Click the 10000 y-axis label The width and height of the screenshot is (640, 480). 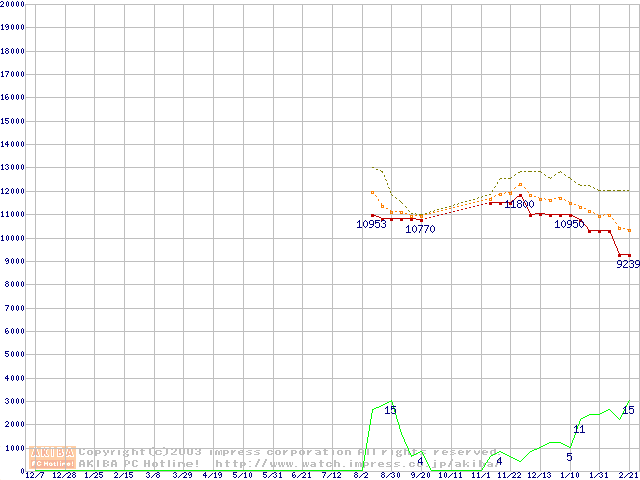point(13,238)
